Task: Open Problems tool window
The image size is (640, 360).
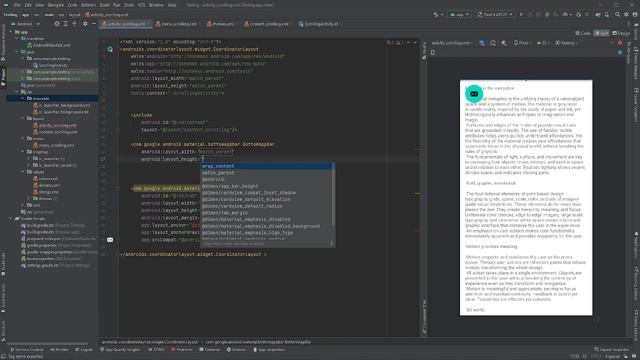Action: pyautogui.click(x=182, y=350)
